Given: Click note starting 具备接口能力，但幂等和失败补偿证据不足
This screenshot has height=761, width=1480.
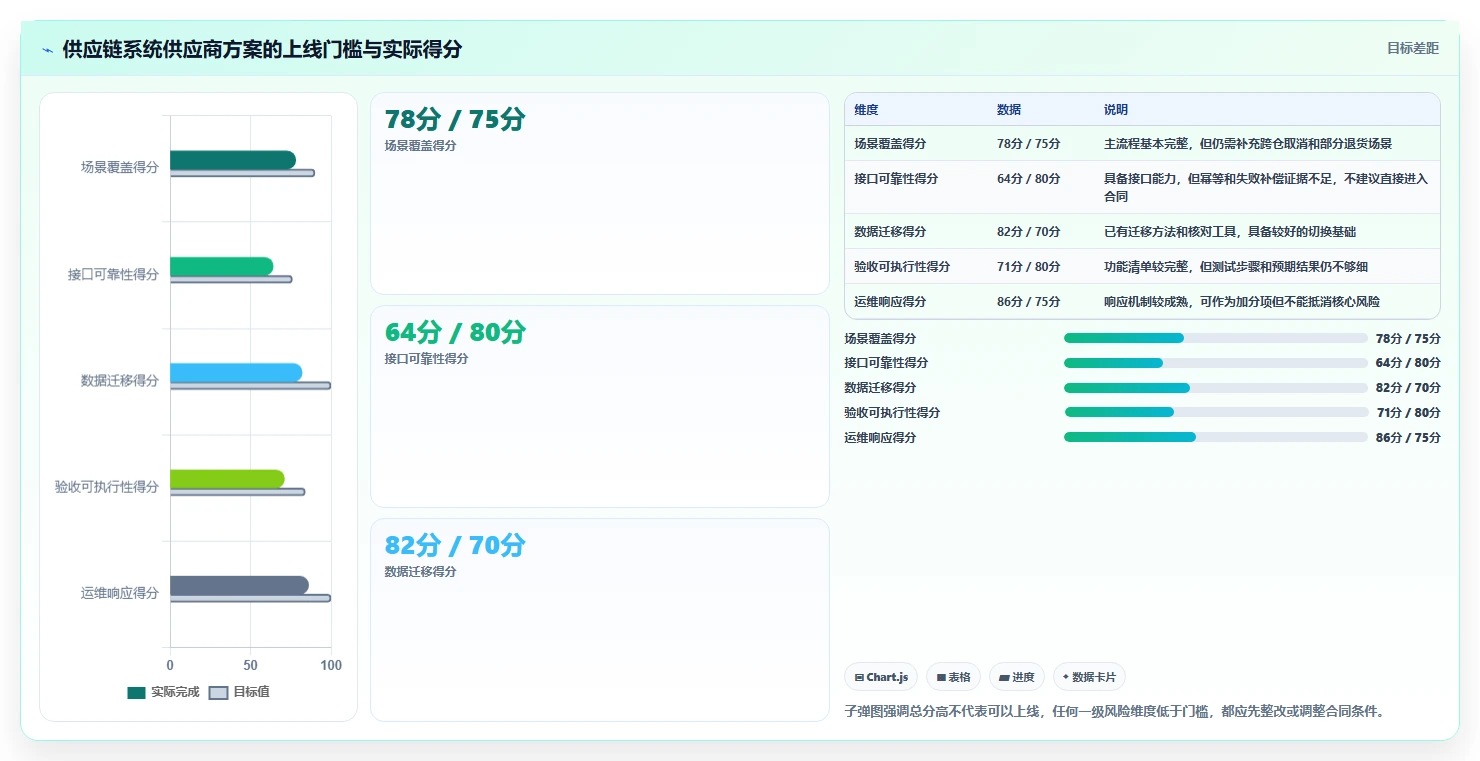Looking at the screenshot, I should tap(1266, 188).
